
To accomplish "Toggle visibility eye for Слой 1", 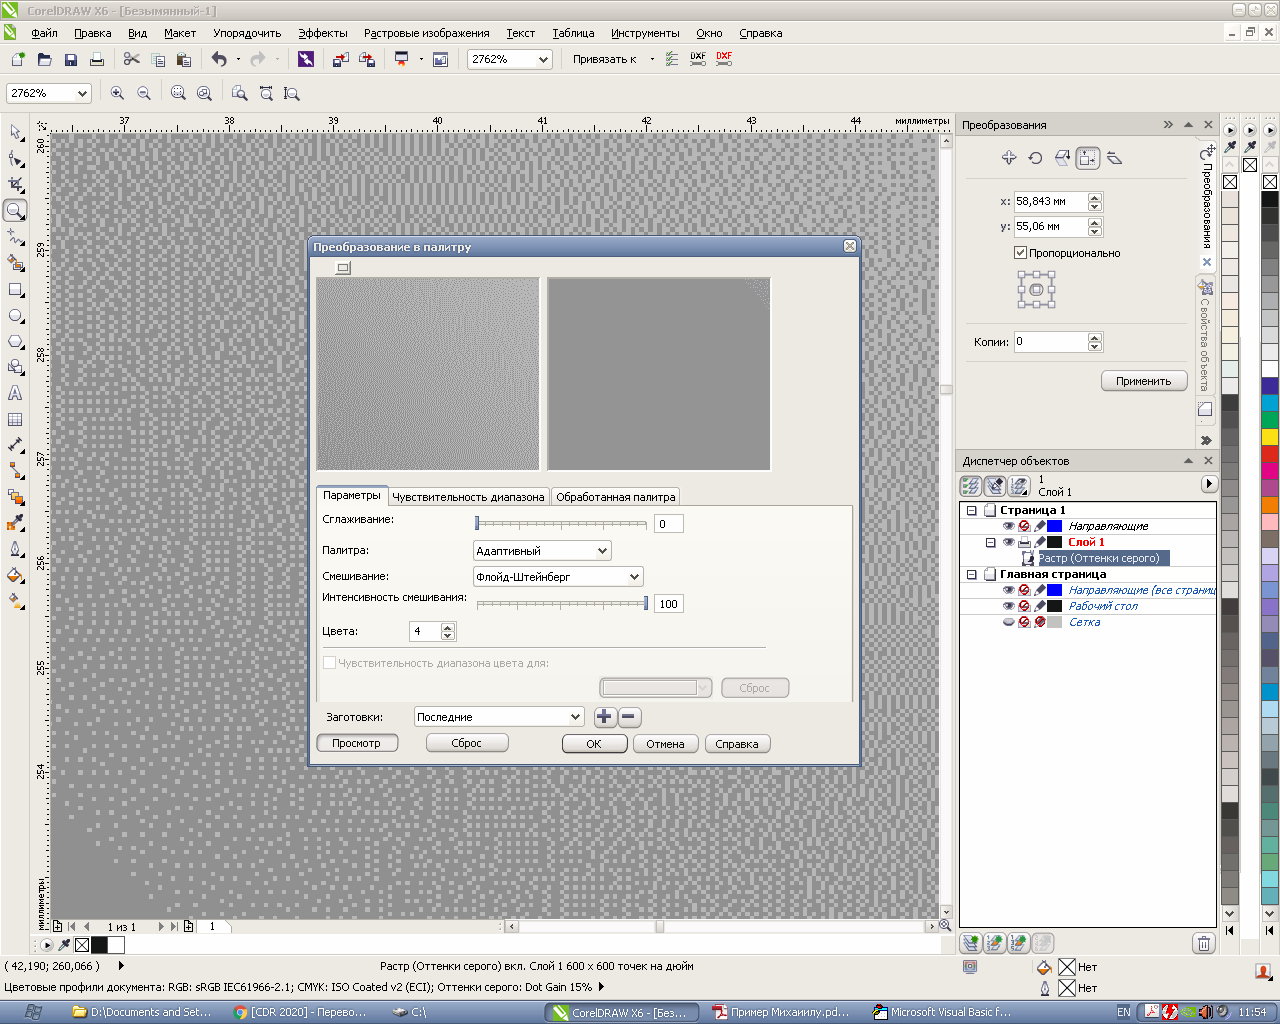I will 1008,542.
